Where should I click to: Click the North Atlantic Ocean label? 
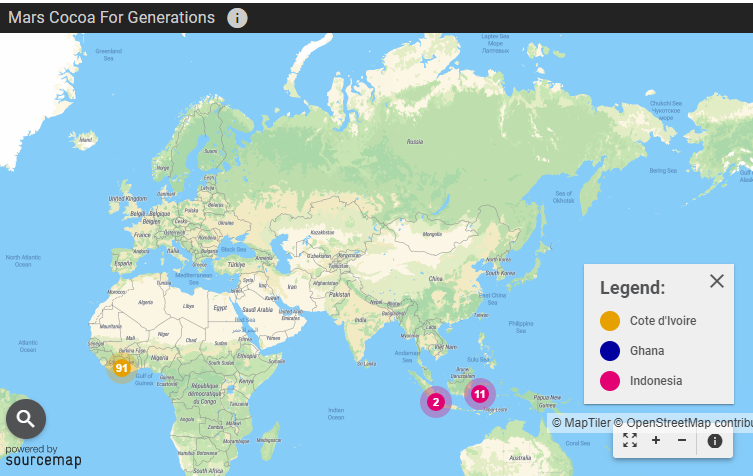(x=23, y=261)
